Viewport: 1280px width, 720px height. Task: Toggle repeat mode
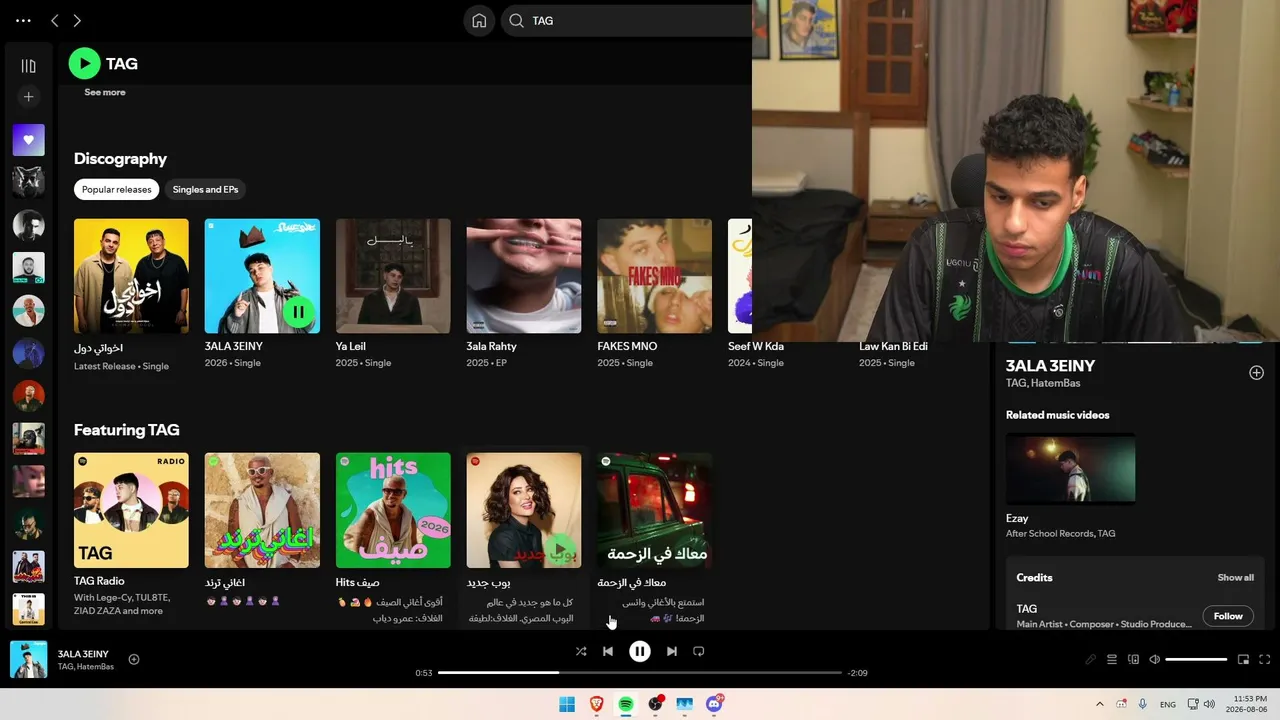[x=699, y=651]
